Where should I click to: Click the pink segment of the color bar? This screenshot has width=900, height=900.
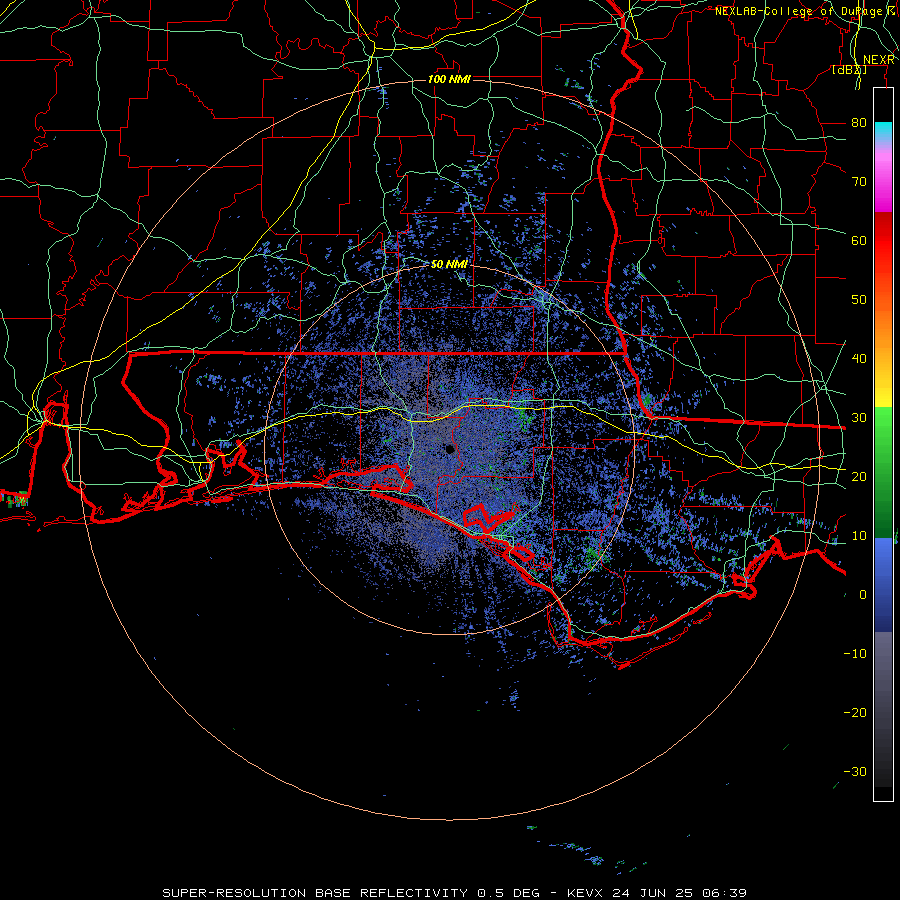pos(883,175)
